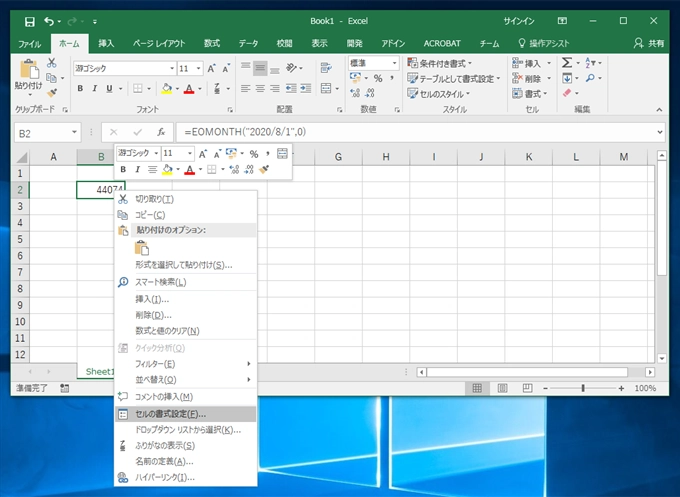Viewport: 680px width, 497px height.
Task: Click the mini toolbar fill color bucket
Action: 167,169
